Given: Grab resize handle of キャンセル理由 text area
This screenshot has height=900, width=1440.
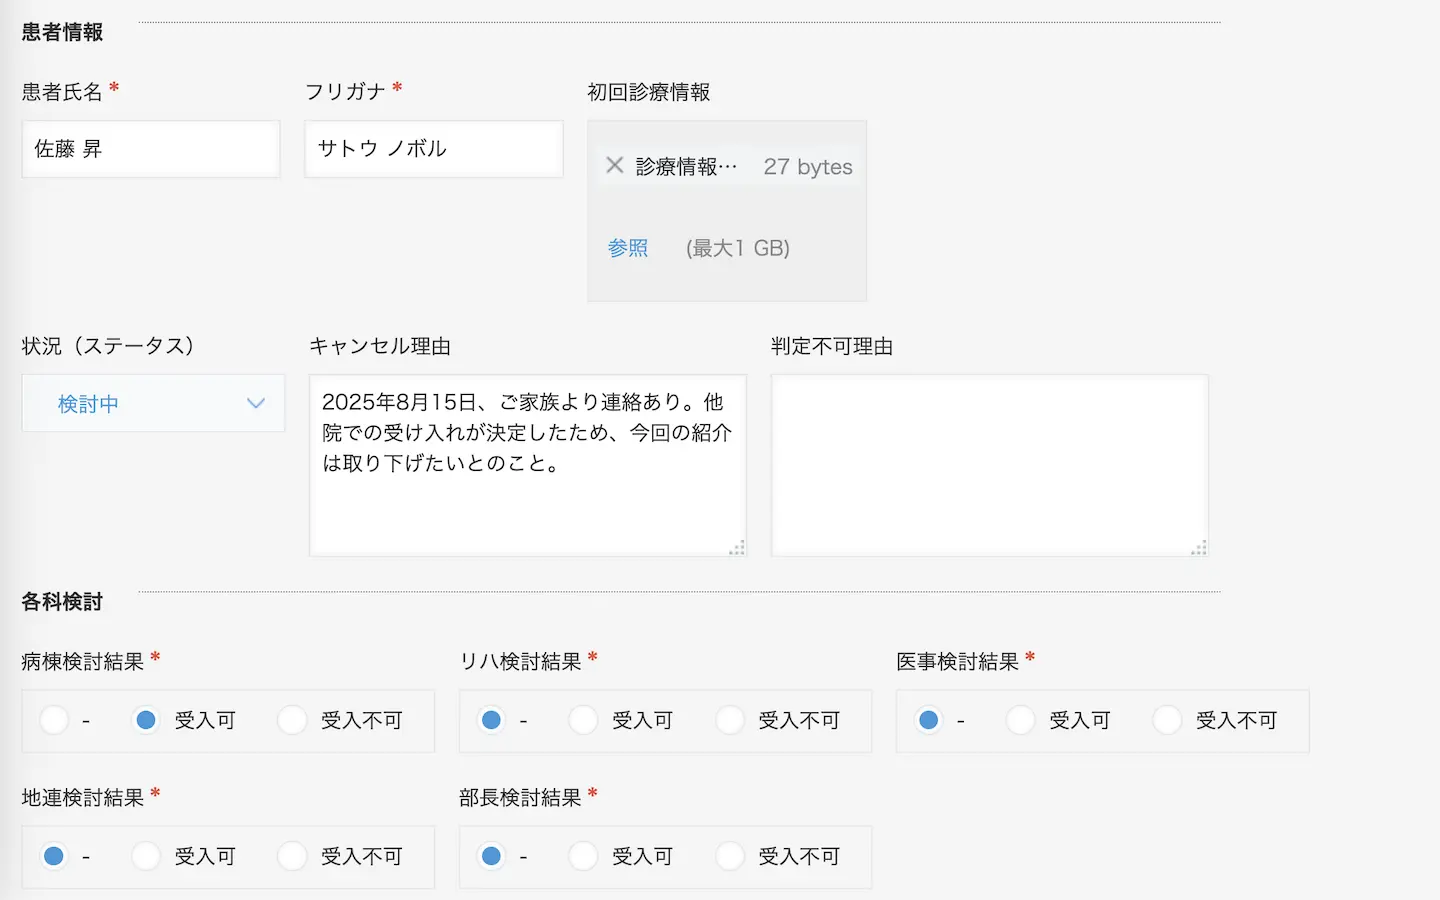Looking at the screenshot, I should click(x=737, y=547).
